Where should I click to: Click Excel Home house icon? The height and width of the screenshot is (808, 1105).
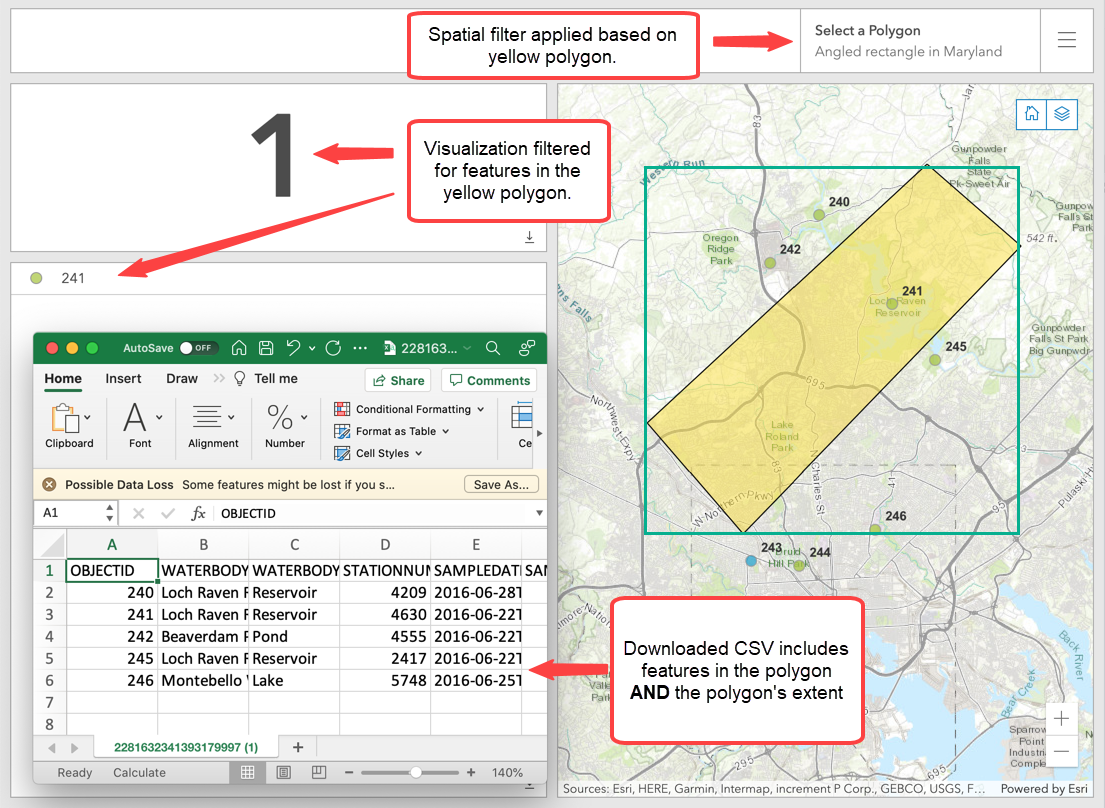[239, 348]
